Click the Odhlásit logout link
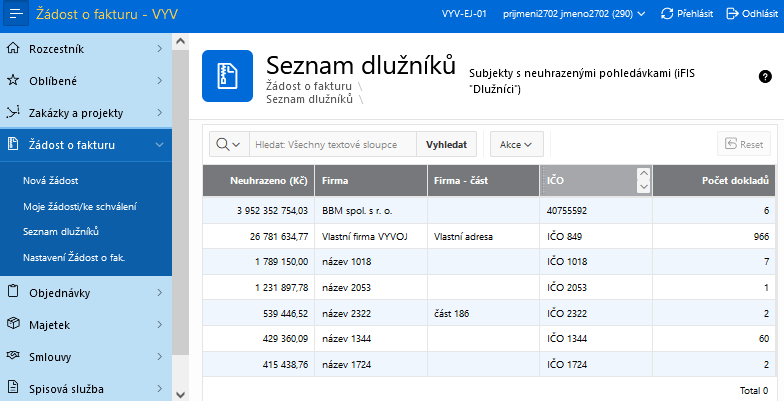The height and width of the screenshot is (401, 784). 751,14
